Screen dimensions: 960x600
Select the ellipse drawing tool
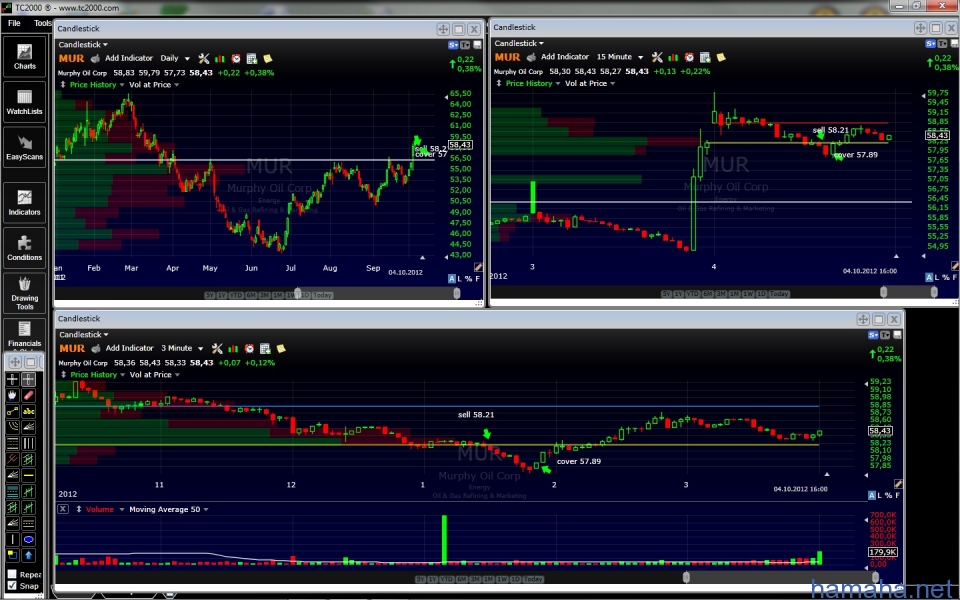pyautogui.click(x=29, y=539)
